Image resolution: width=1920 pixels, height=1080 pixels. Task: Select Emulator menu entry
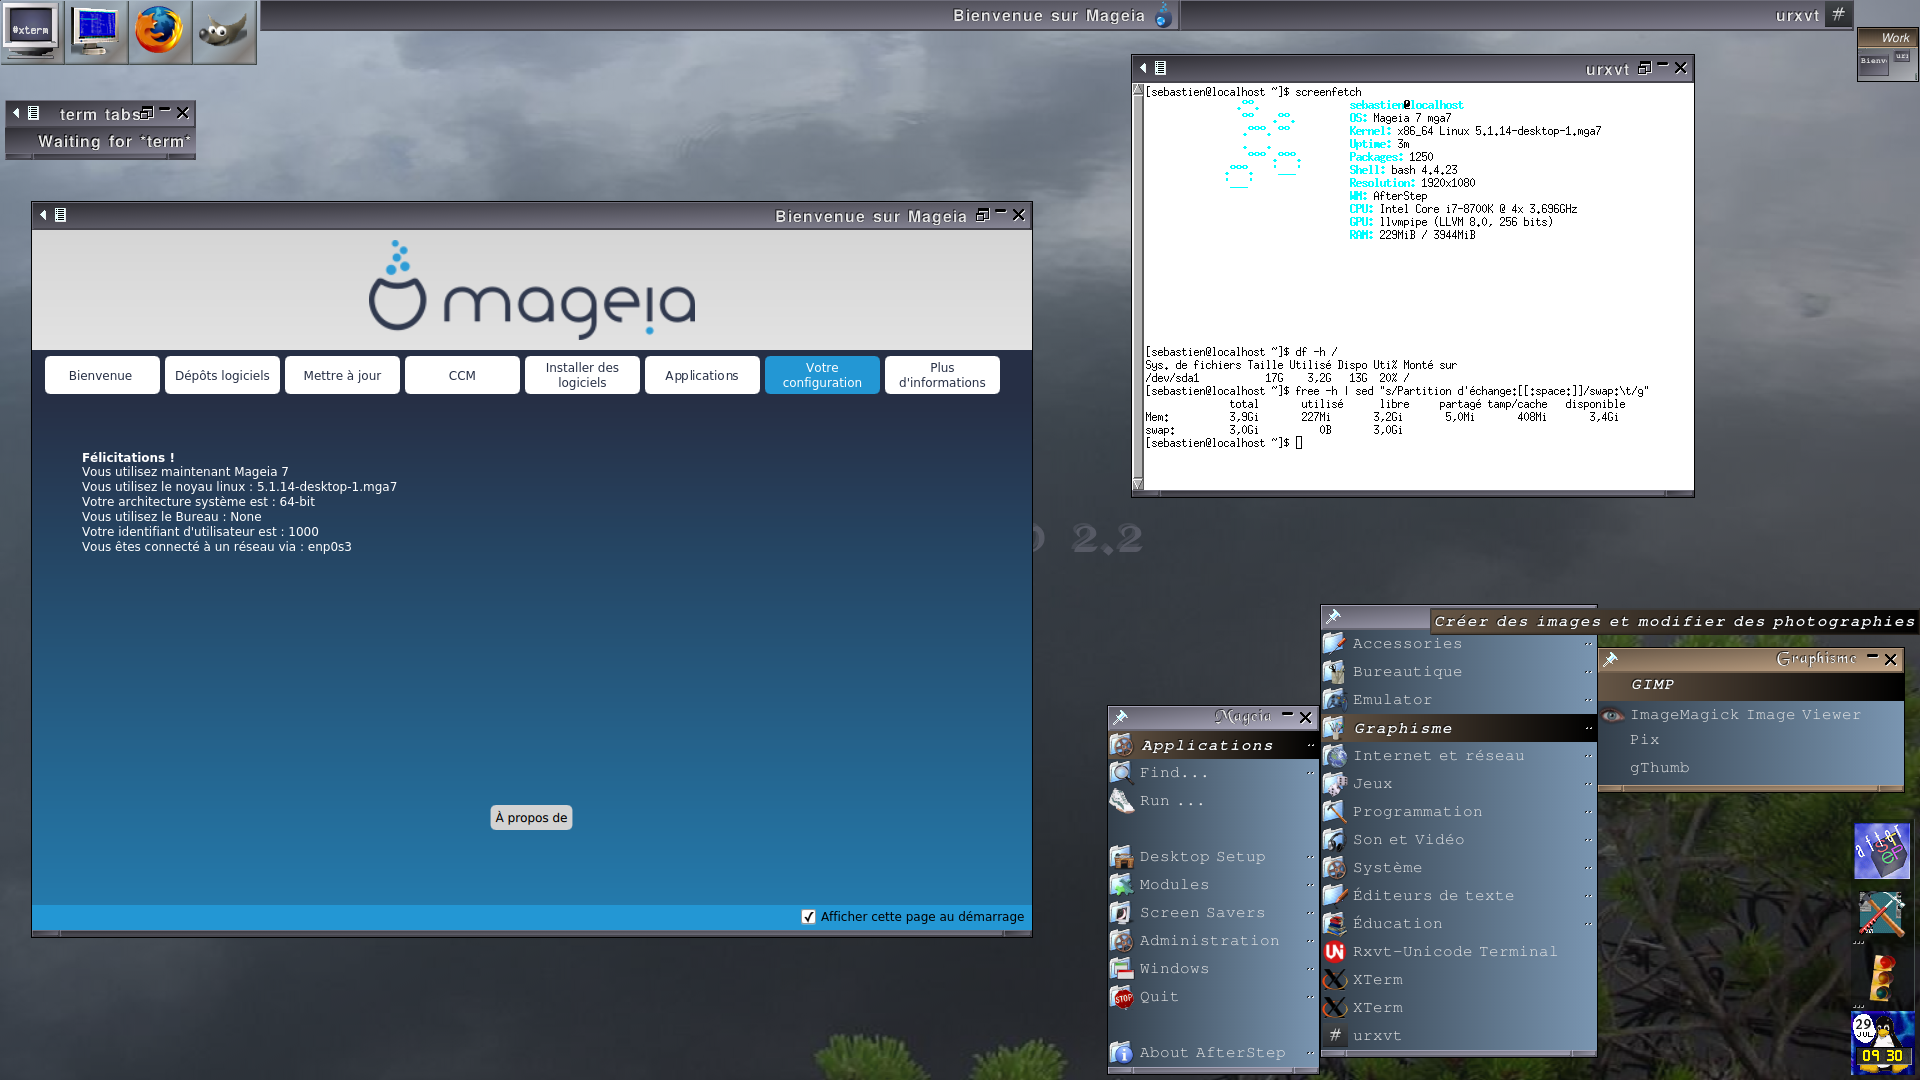click(x=1458, y=700)
